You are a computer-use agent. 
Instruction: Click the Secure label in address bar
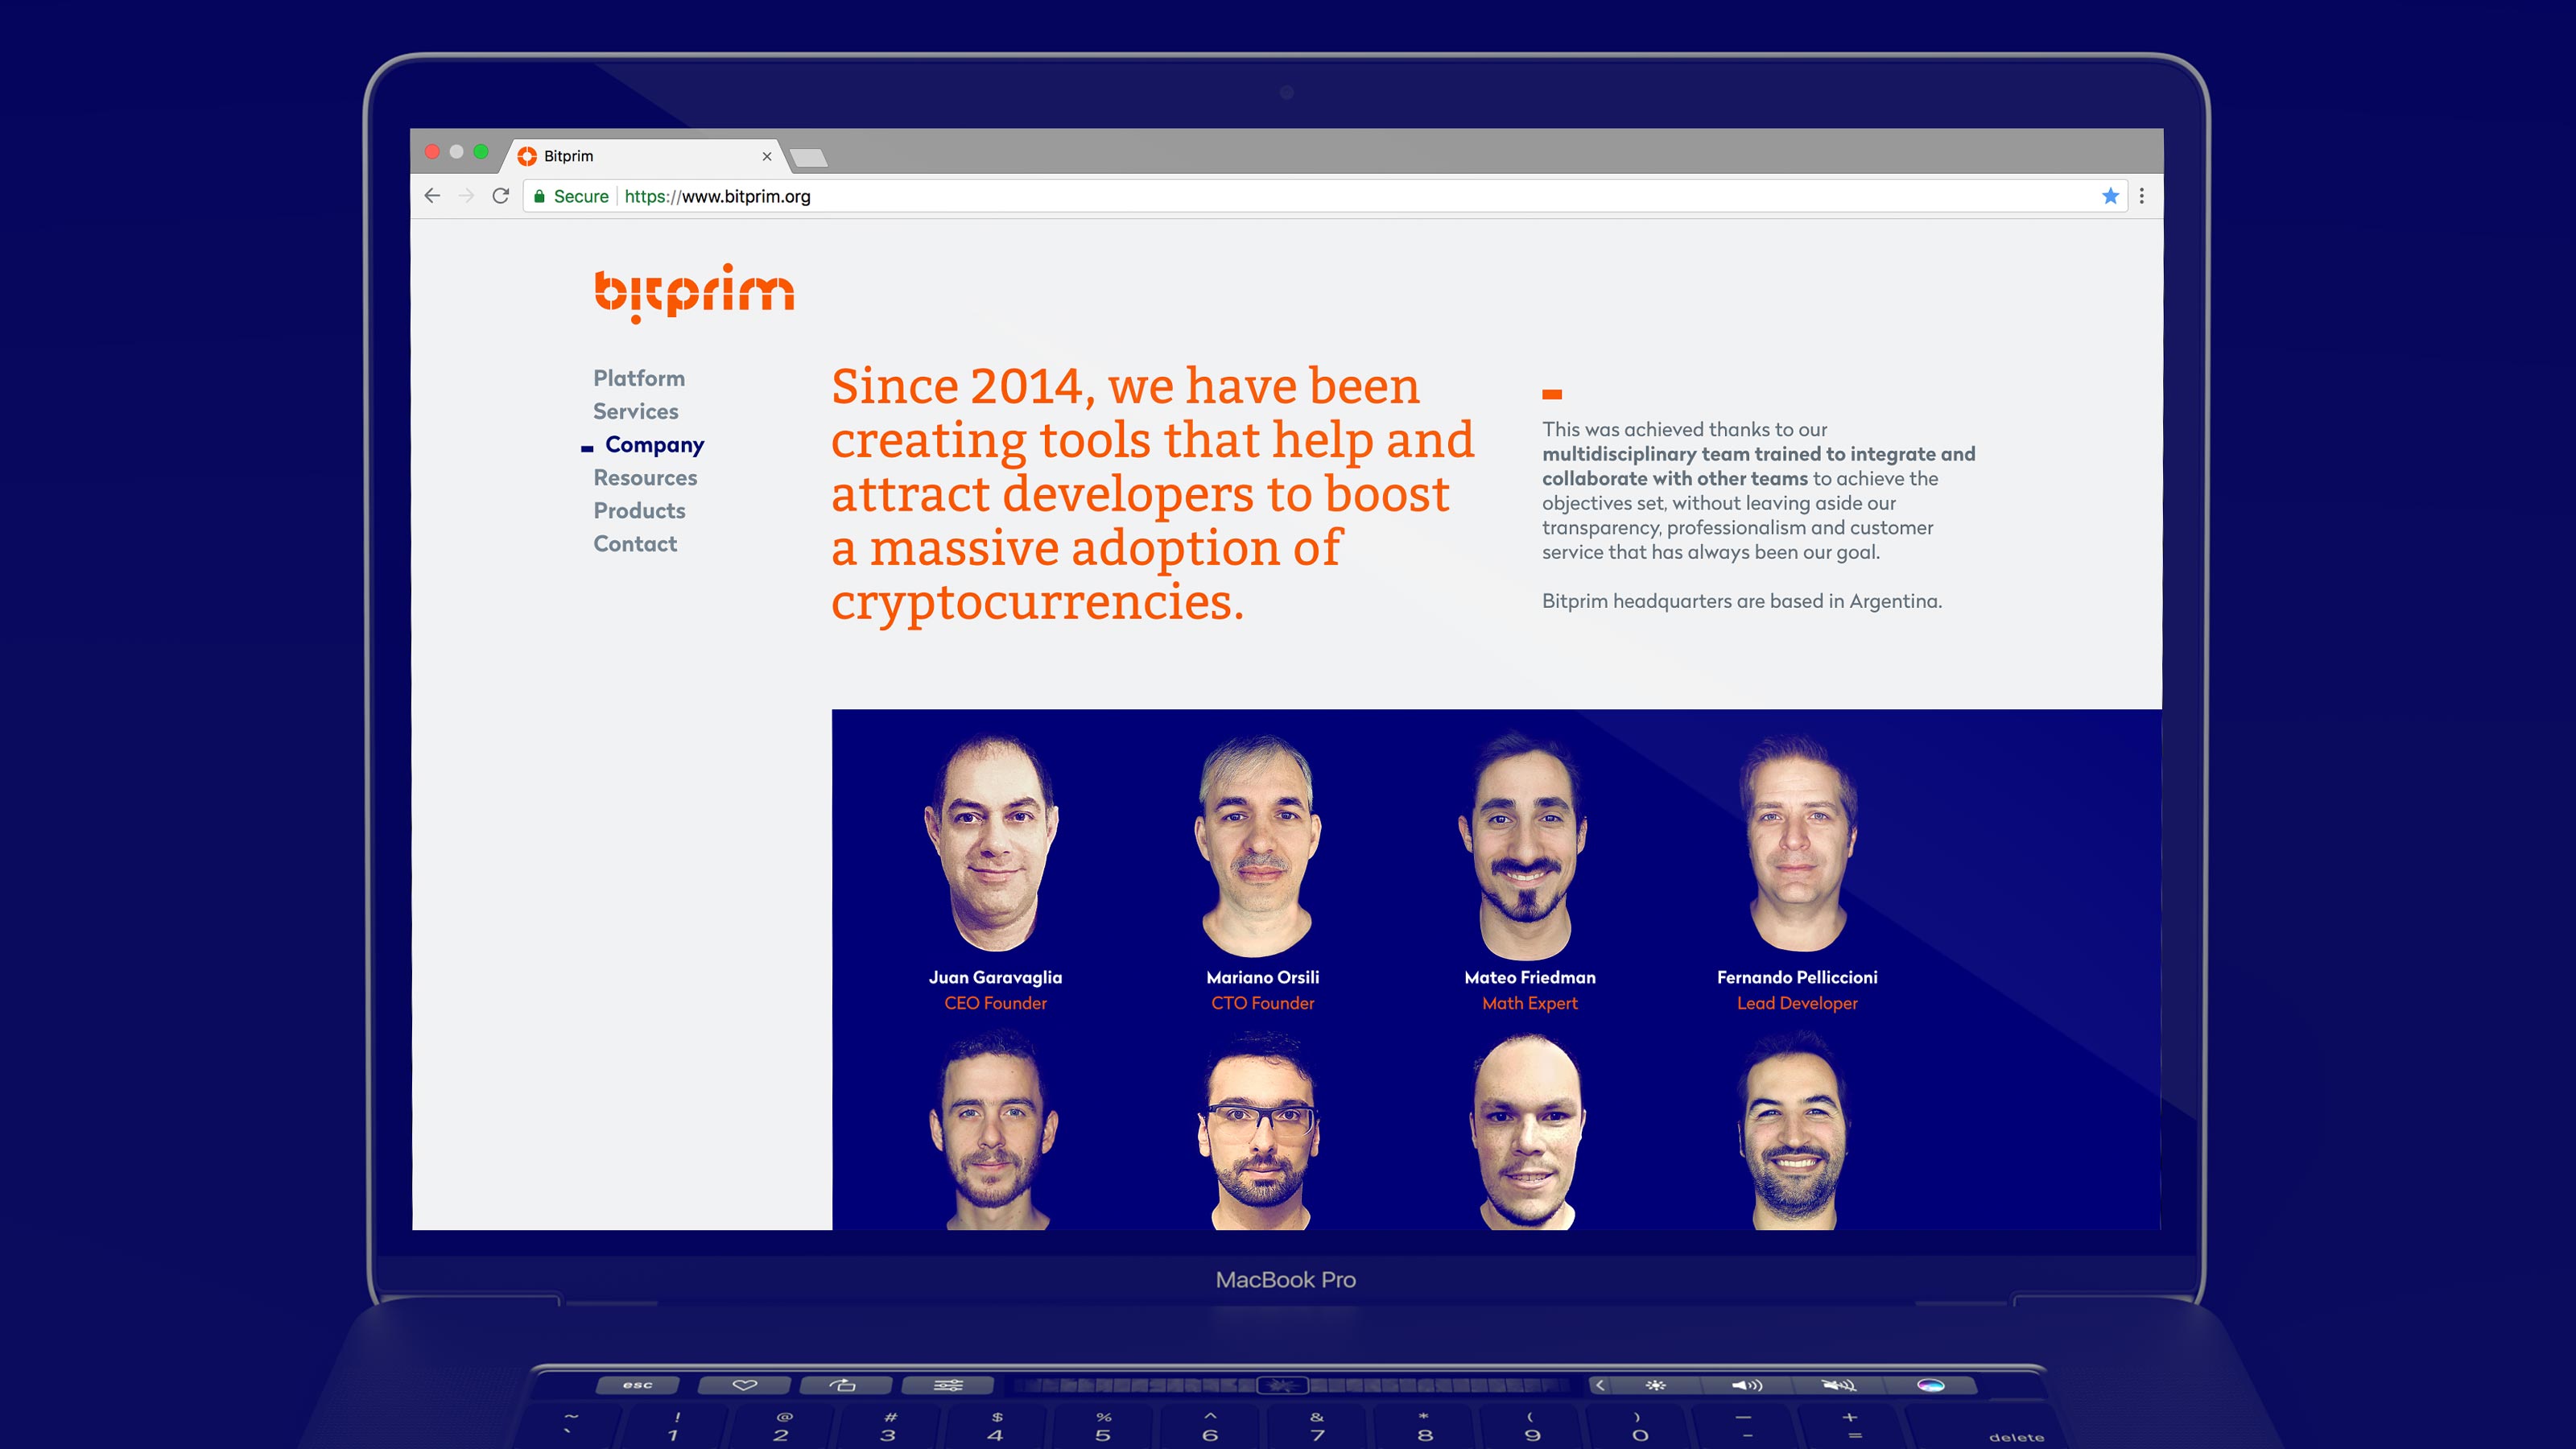[581, 196]
